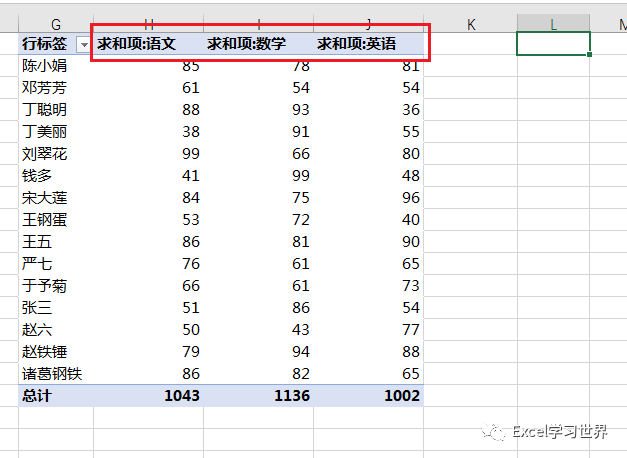Screen dimensions: 627x458
Task: Select the name cell 王钢蛋
Action: tap(56, 220)
